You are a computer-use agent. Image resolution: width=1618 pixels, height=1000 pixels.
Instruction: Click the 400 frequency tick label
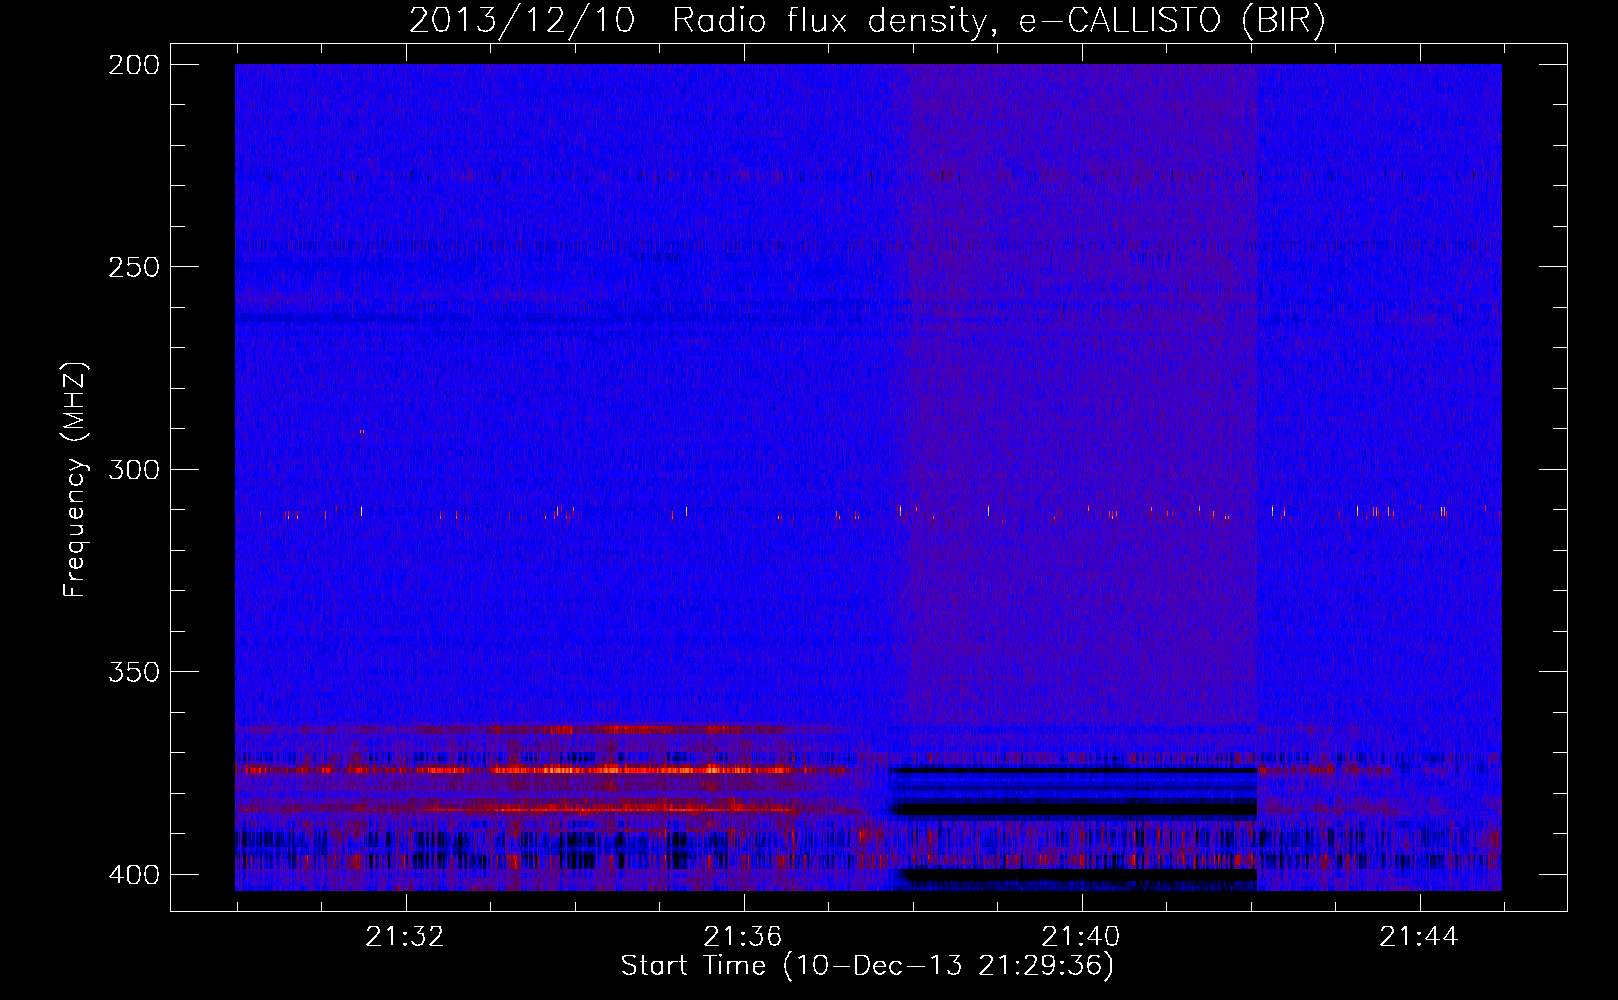coord(134,875)
